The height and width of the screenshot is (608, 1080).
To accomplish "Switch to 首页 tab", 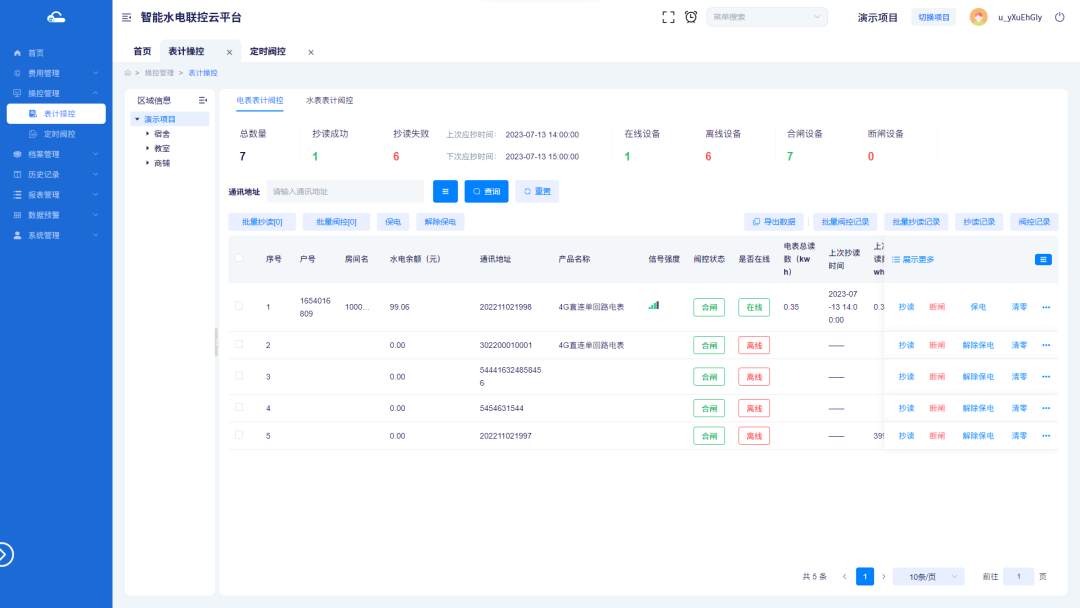I will click(x=143, y=52).
